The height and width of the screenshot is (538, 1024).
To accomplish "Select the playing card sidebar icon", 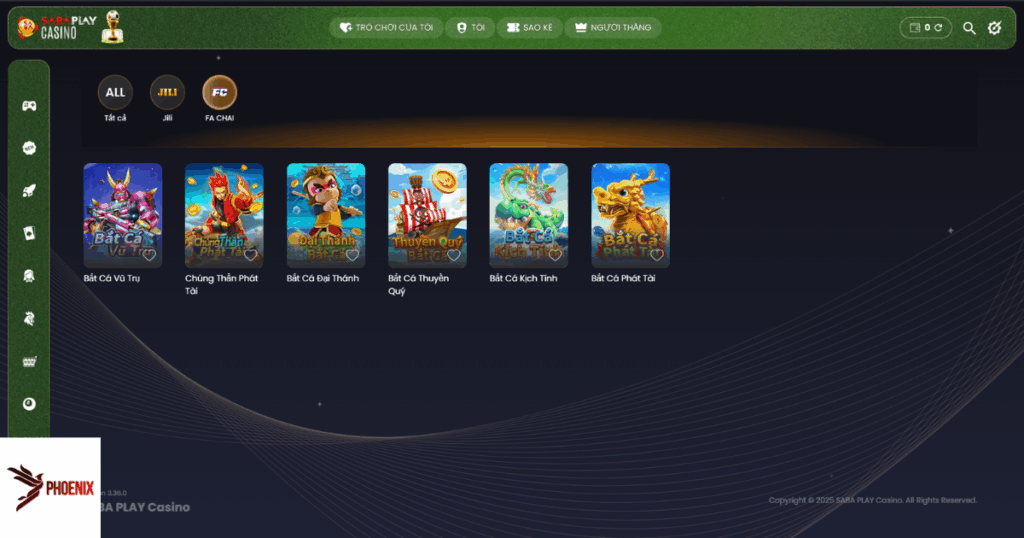I will click(x=29, y=233).
